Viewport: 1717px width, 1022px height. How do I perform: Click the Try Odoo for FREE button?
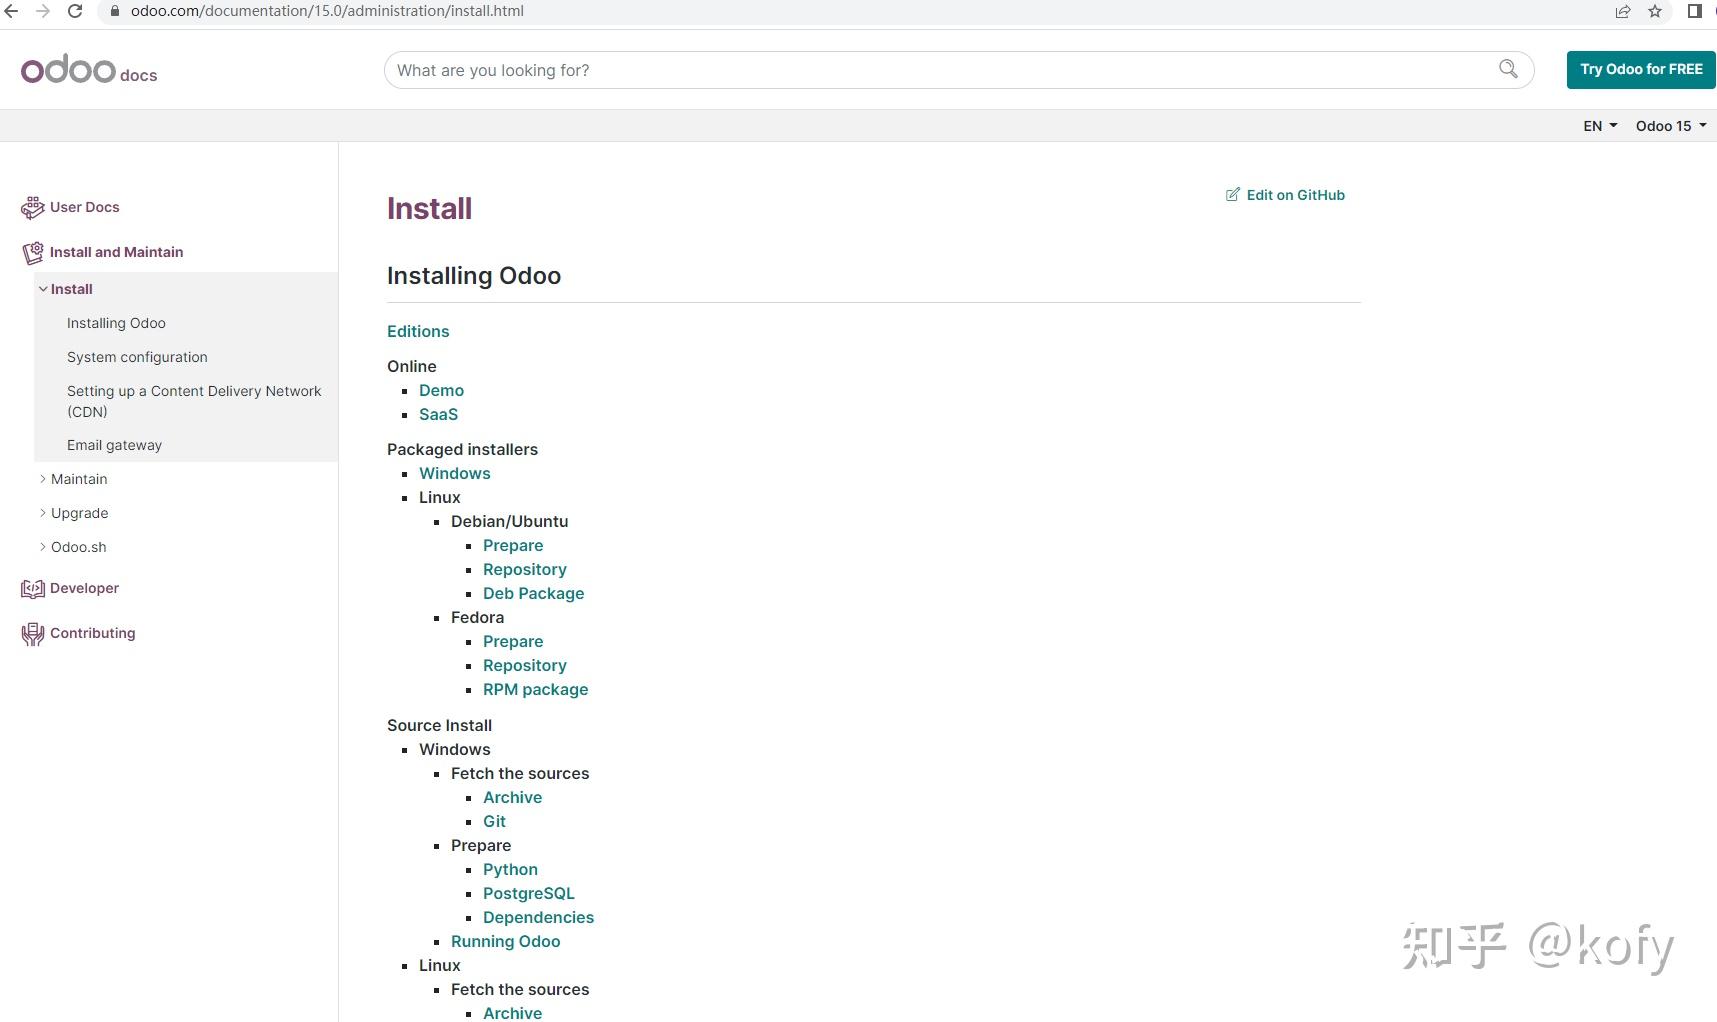1640,70
